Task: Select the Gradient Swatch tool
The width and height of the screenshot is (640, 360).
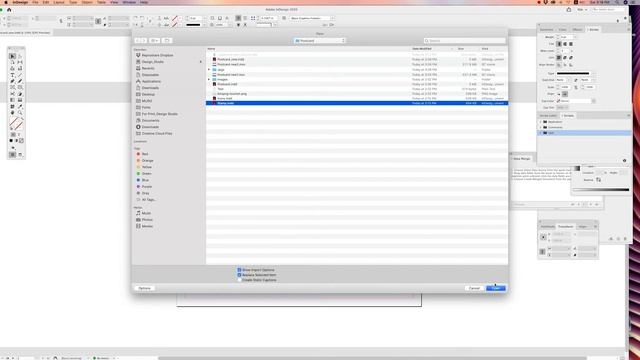Action: coord(12,100)
